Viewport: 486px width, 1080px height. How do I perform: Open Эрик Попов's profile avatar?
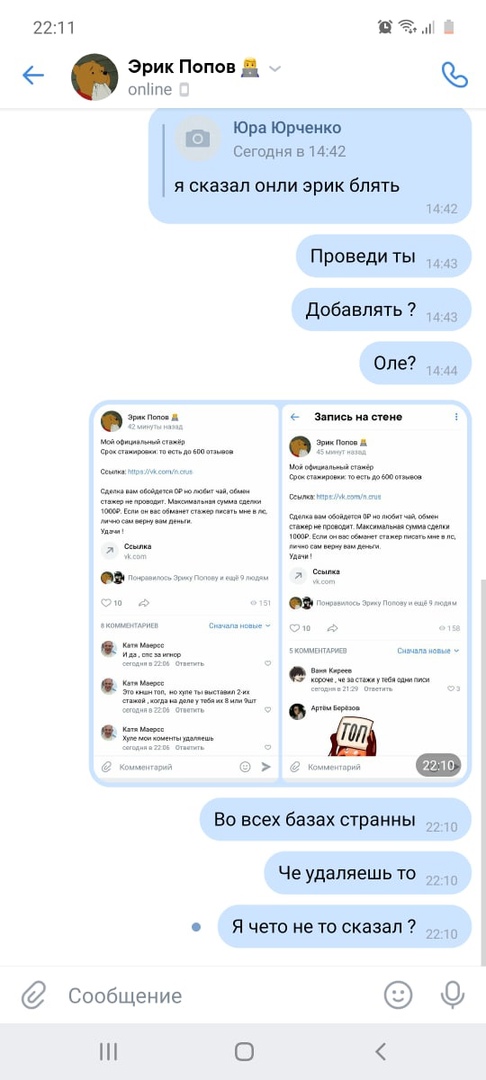tap(94, 77)
